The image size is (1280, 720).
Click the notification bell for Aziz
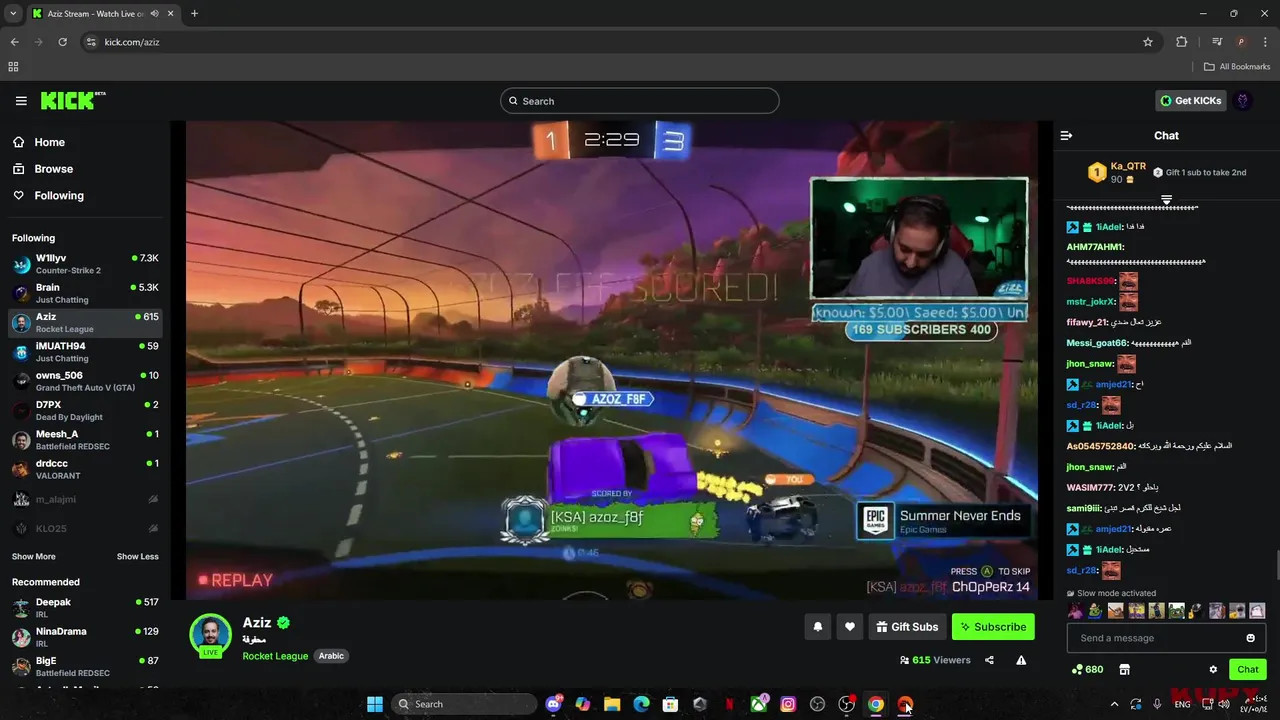tap(818, 627)
